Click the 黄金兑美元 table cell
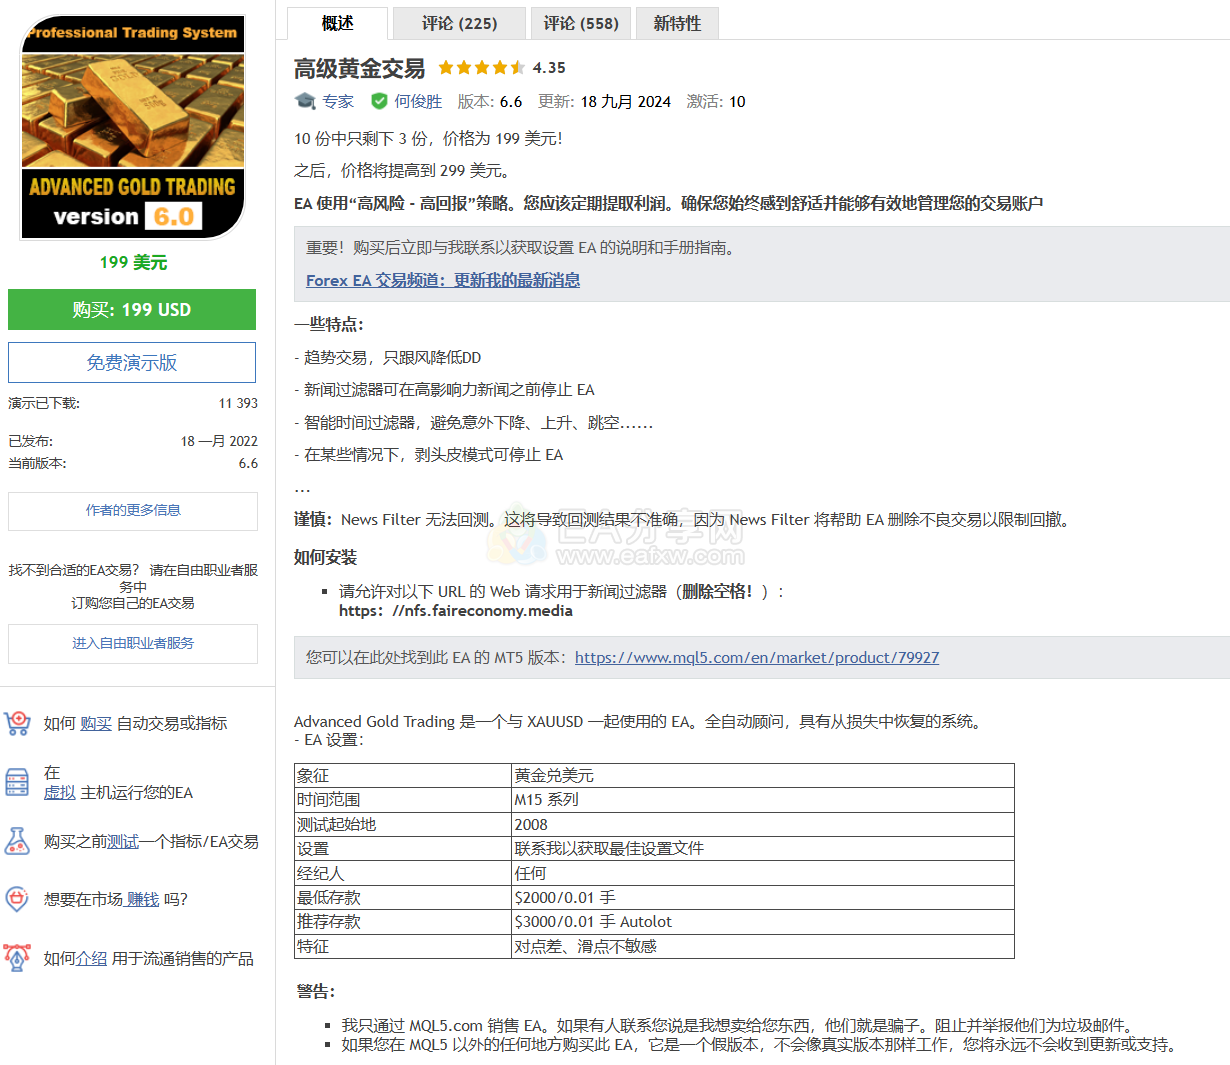 [763, 776]
